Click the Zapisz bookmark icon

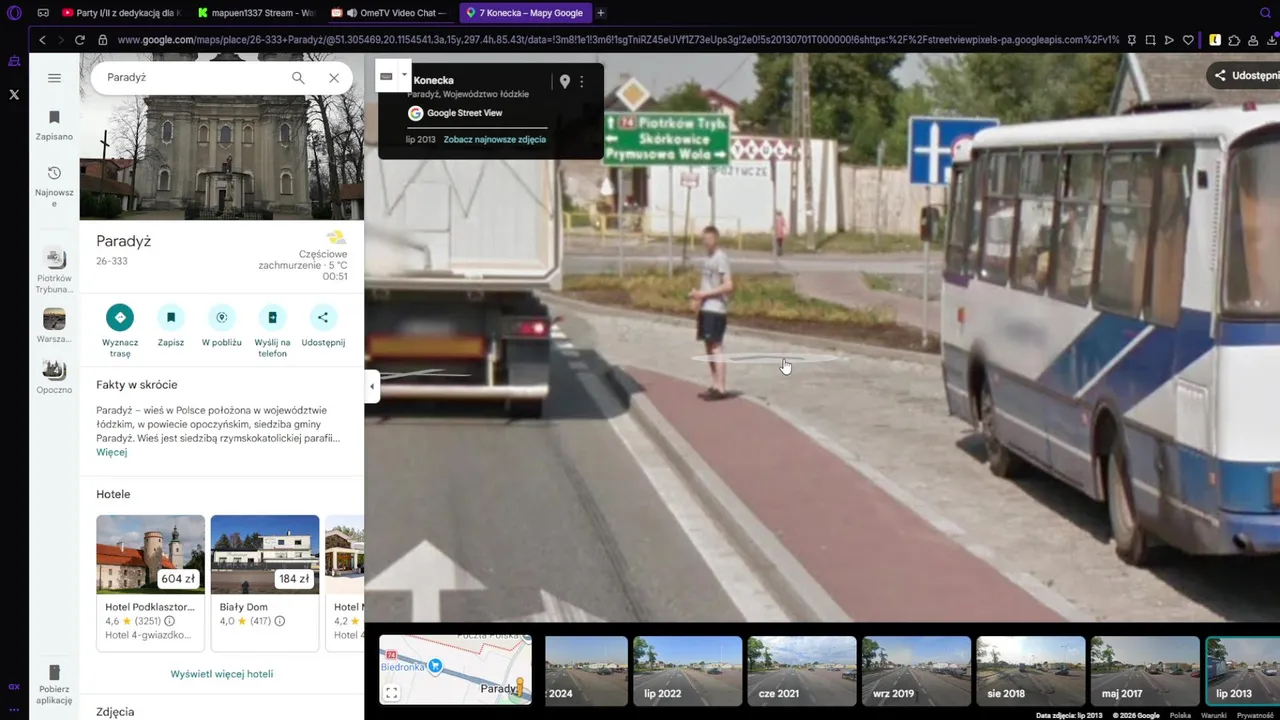coord(171,317)
